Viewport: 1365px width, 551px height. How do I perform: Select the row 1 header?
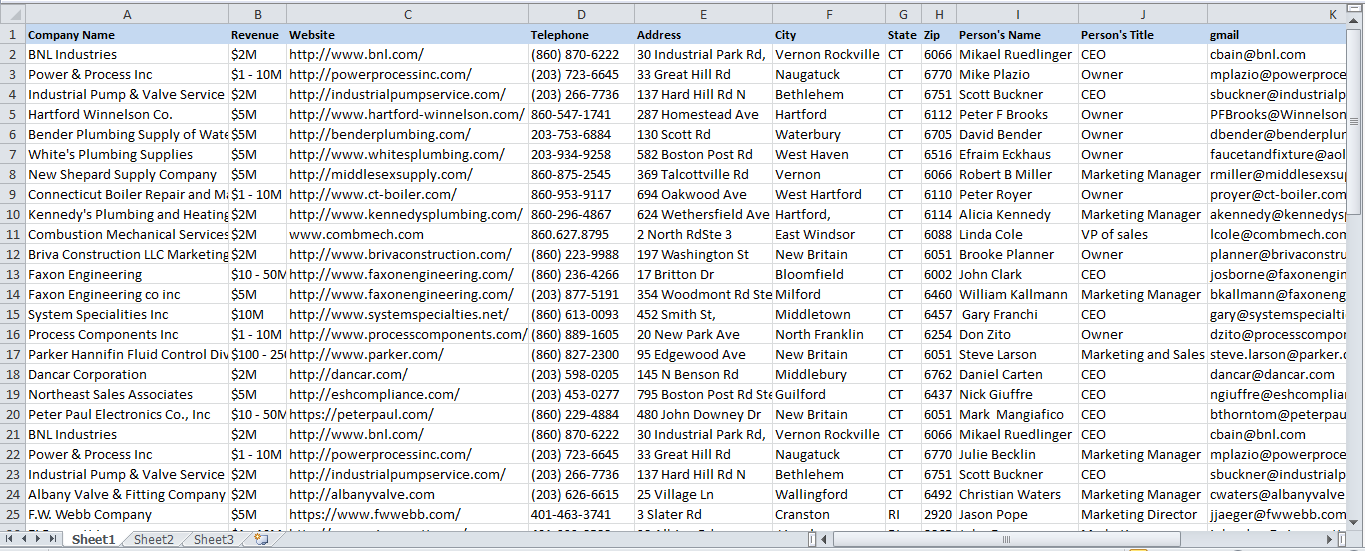[12, 34]
